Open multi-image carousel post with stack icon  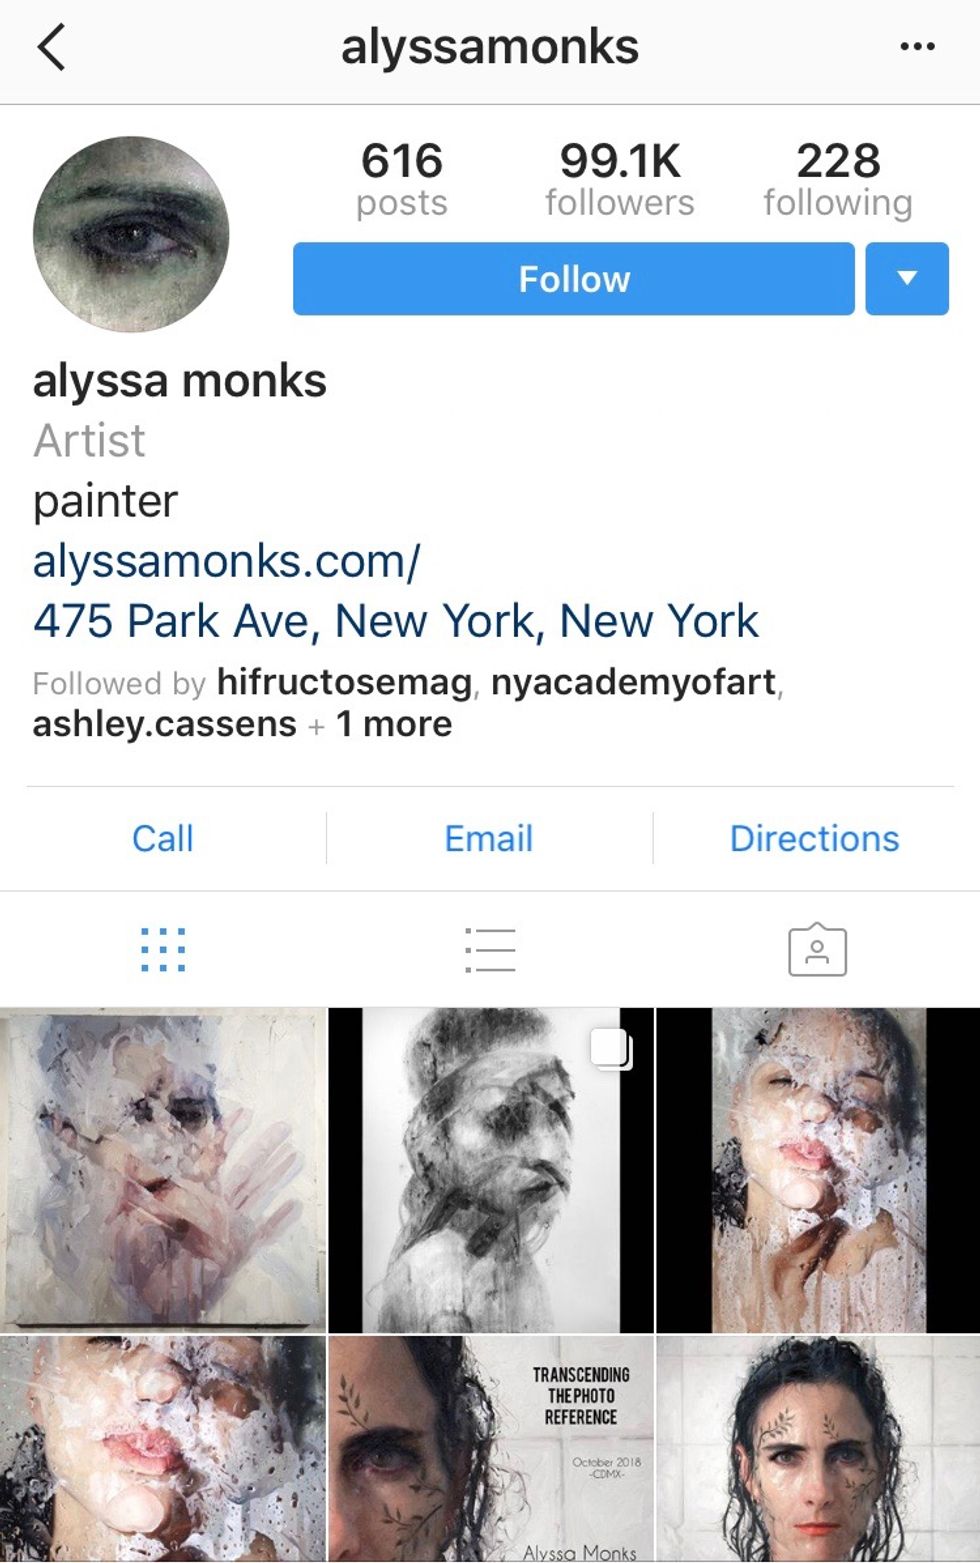pos(491,1170)
